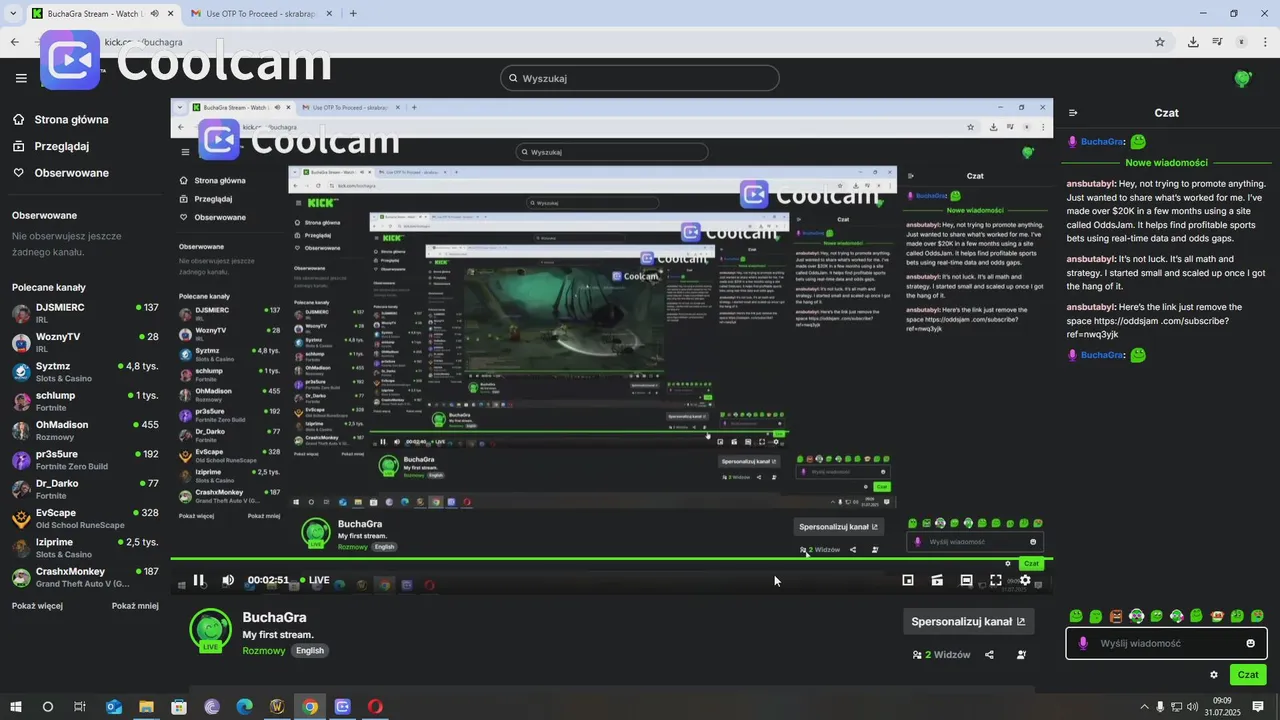Jump to live by clicking the LIVE indicator
Image resolution: width=1280 pixels, height=720 pixels.
click(314, 580)
